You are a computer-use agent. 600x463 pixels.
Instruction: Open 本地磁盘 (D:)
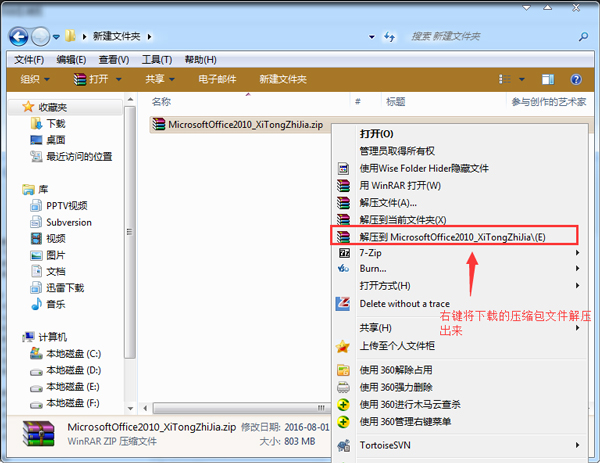(65, 370)
